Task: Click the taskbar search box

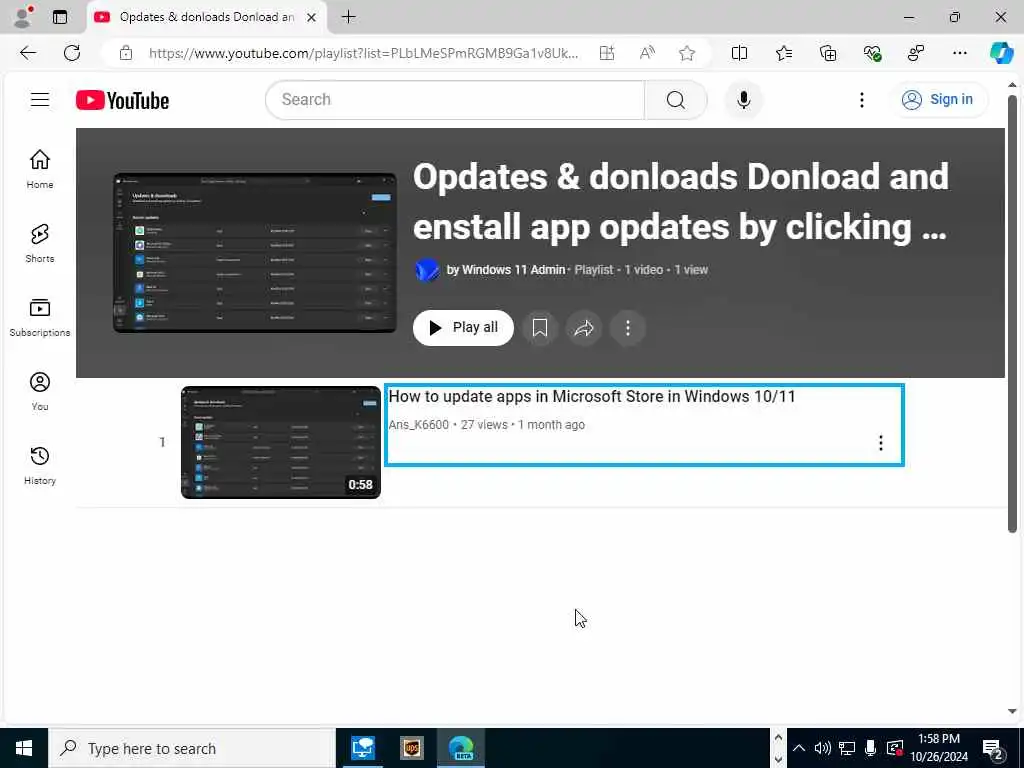Action: (x=192, y=748)
